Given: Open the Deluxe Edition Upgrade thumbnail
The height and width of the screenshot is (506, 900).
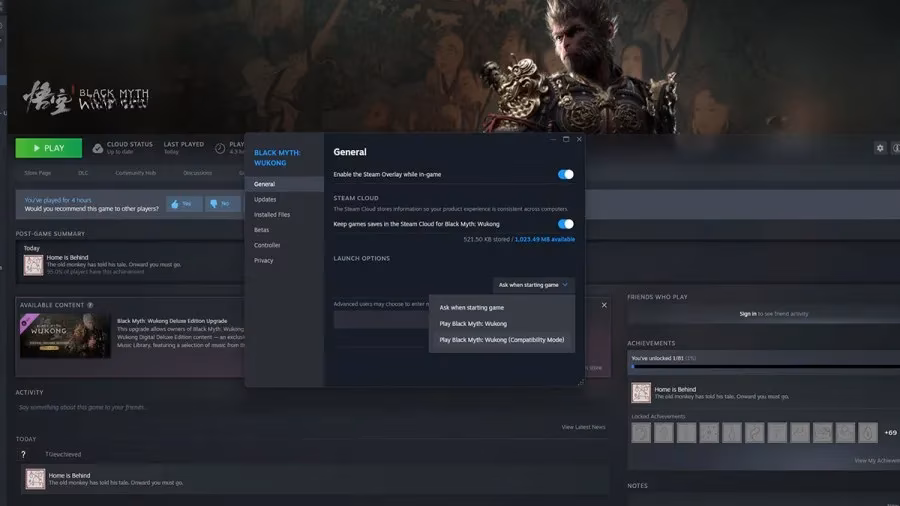Looking at the screenshot, I should 65,336.
